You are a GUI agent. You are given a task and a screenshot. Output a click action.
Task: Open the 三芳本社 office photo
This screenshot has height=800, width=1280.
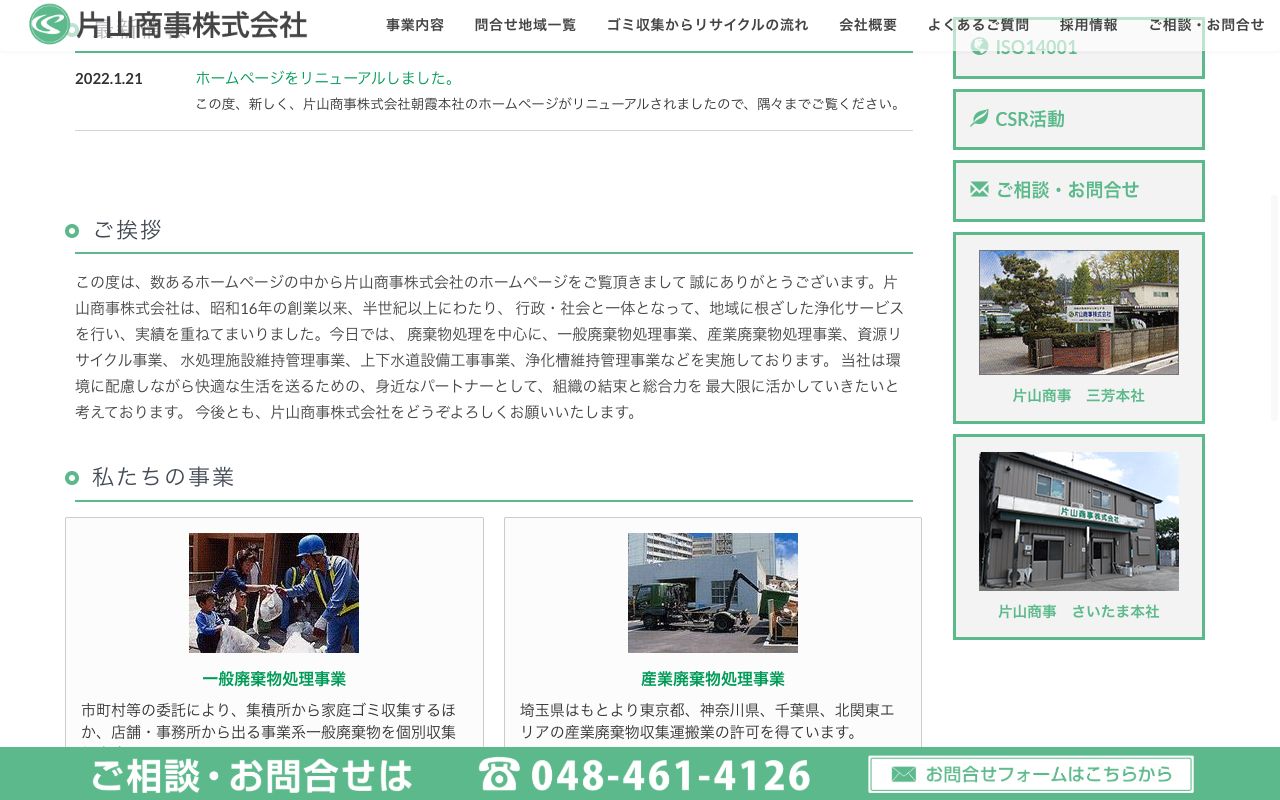tap(1079, 312)
